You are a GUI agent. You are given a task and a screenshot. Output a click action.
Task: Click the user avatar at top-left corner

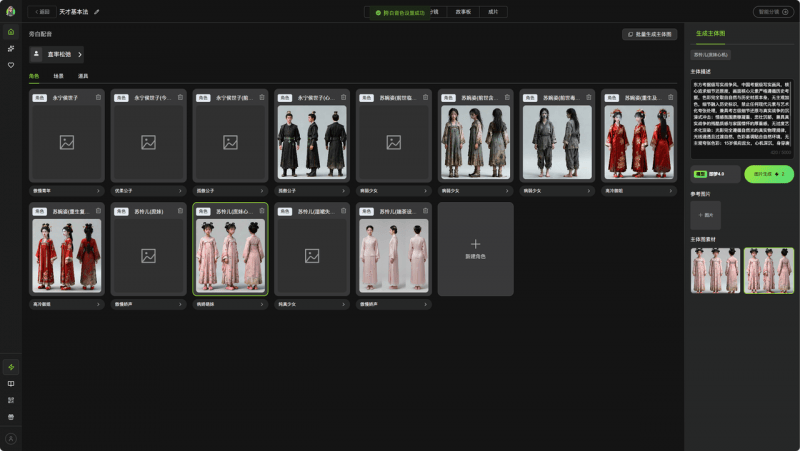pyautogui.click(x=11, y=11)
